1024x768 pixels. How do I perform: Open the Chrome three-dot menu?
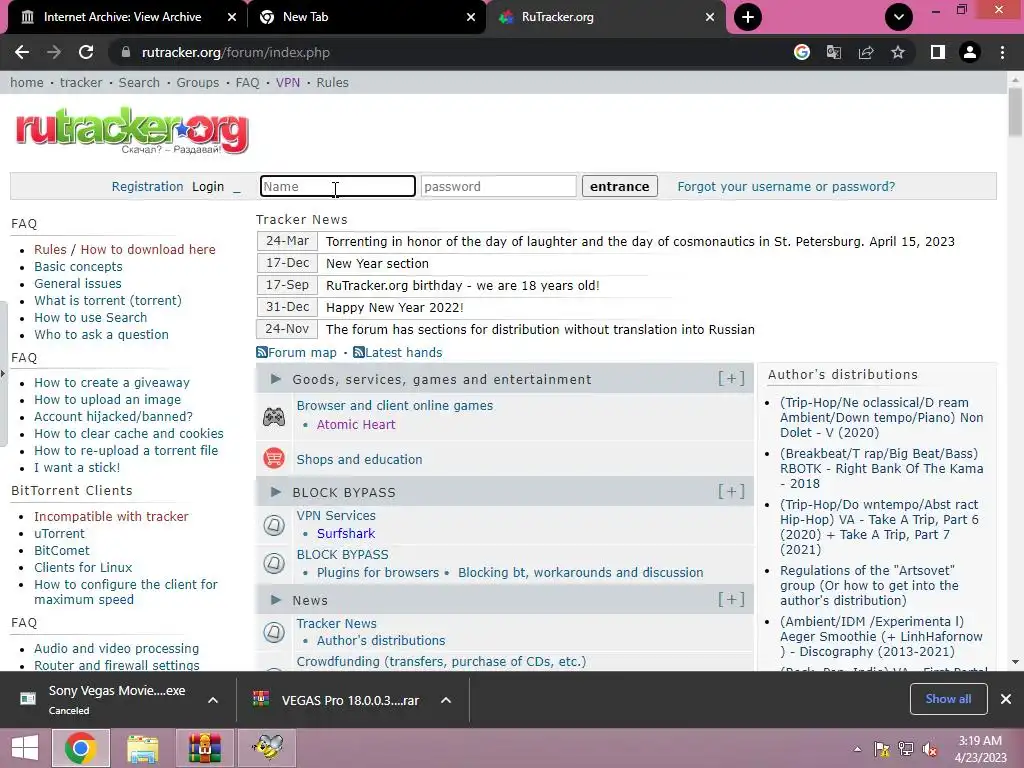tap(1002, 52)
